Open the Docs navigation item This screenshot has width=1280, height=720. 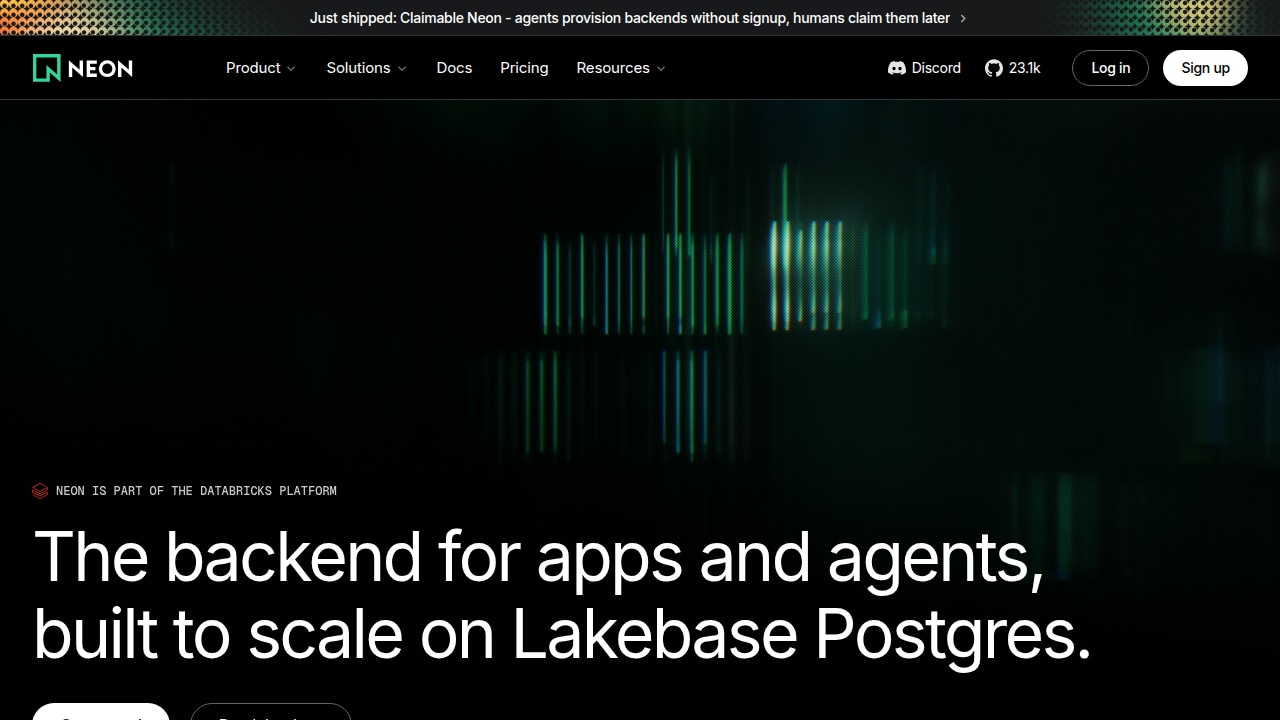(454, 68)
